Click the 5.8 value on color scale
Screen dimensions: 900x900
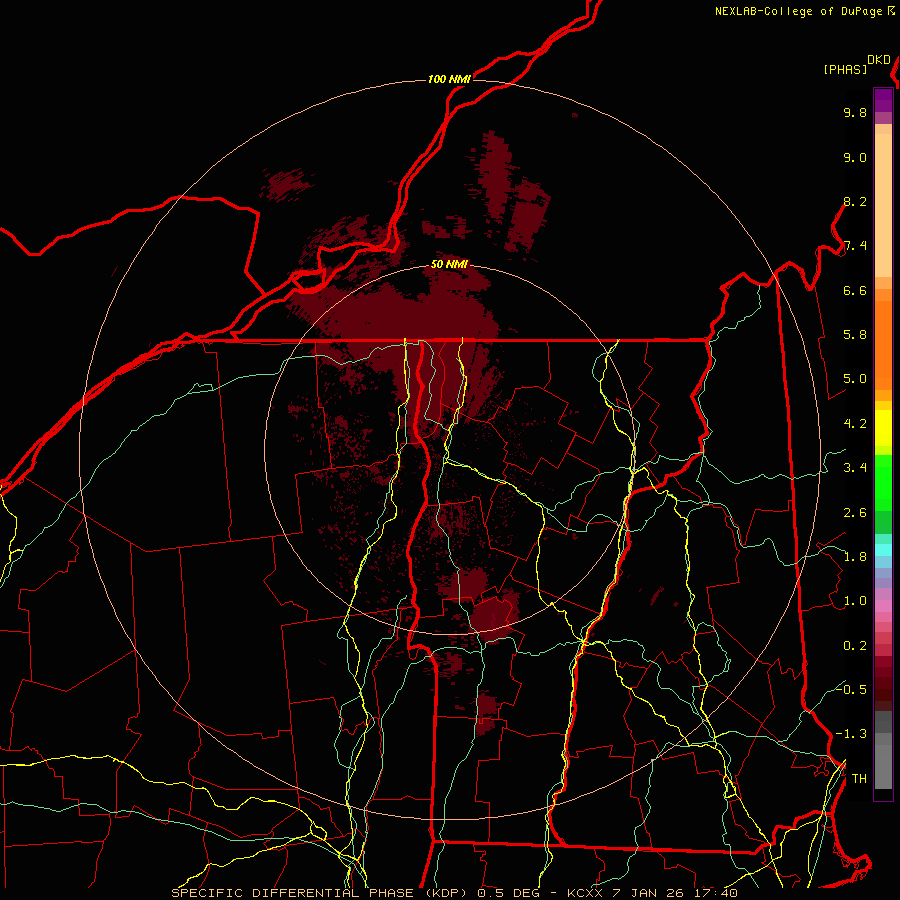(855, 335)
